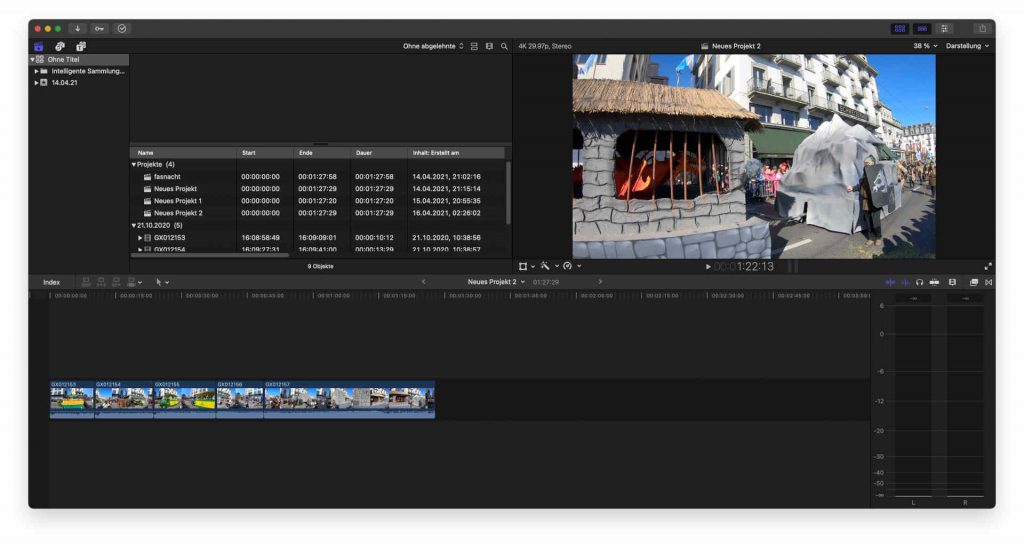Image resolution: width=1024 pixels, height=546 pixels.
Task: Select the GX012157 clip in timeline
Action: (x=349, y=400)
